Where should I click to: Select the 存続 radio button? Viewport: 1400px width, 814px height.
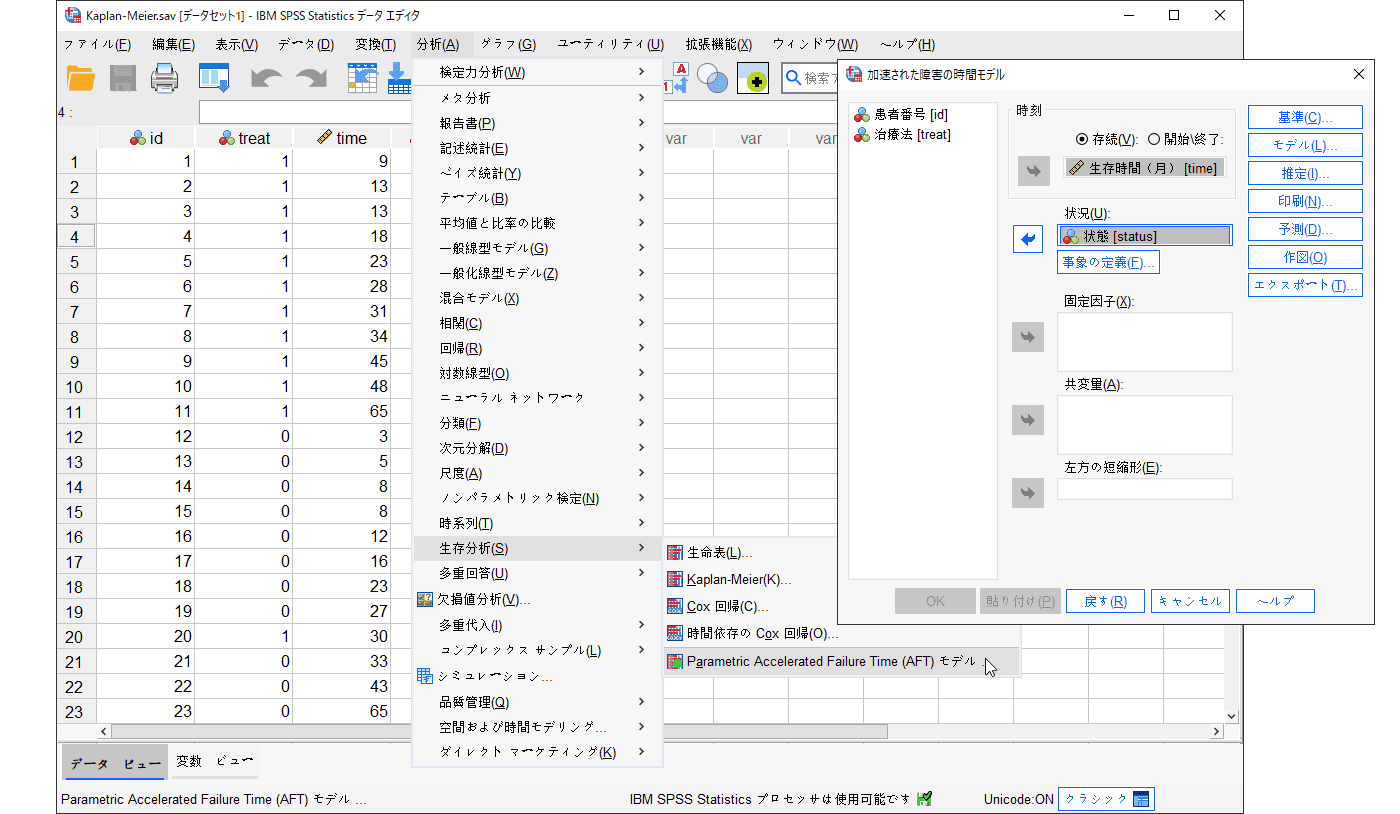pyautogui.click(x=1081, y=140)
